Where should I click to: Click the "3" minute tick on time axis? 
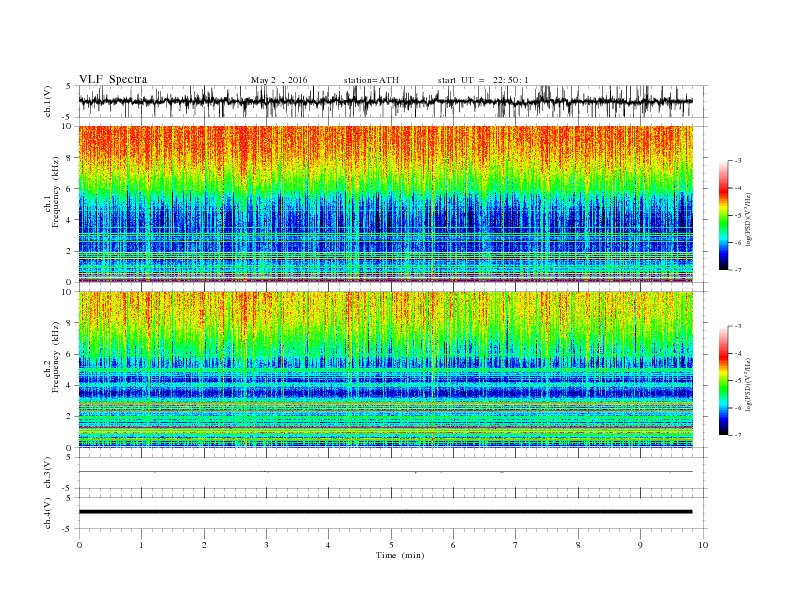266,545
